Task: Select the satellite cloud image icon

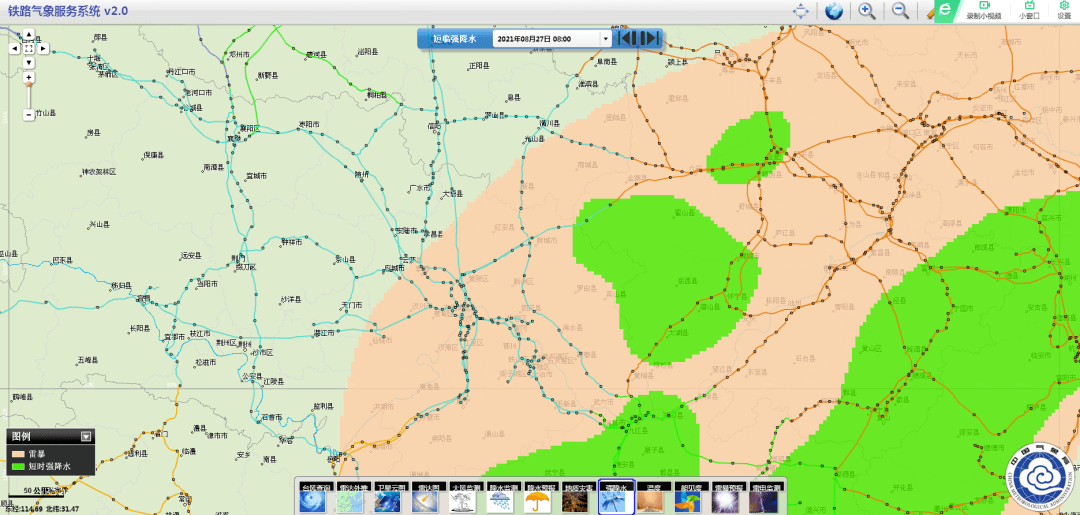Action: [389, 500]
